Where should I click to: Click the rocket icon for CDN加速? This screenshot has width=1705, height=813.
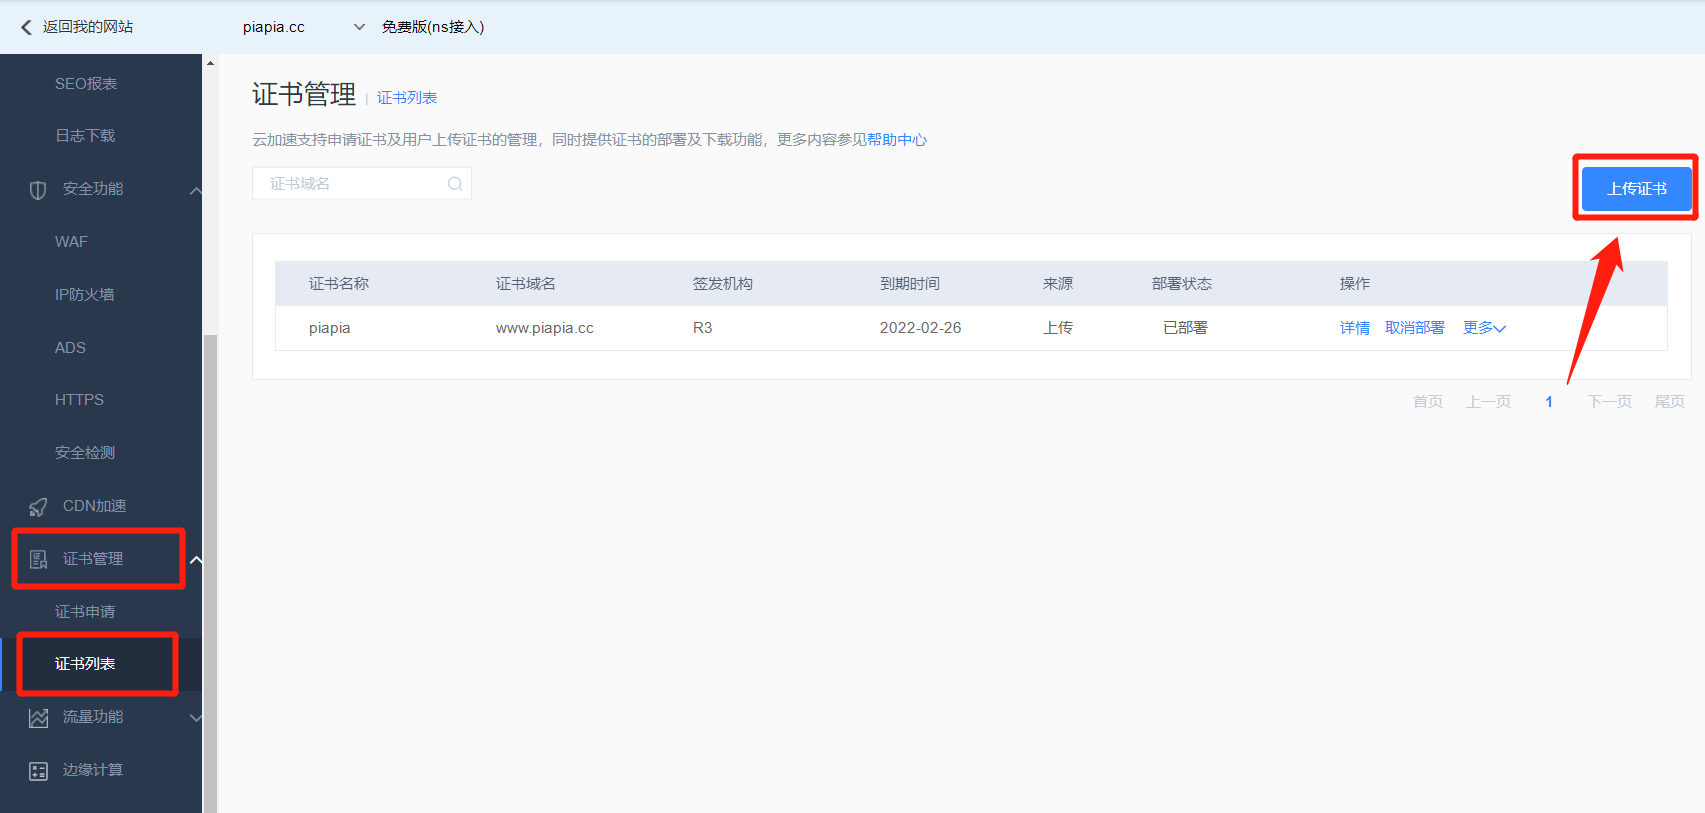pyautogui.click(x=38, y=507)
